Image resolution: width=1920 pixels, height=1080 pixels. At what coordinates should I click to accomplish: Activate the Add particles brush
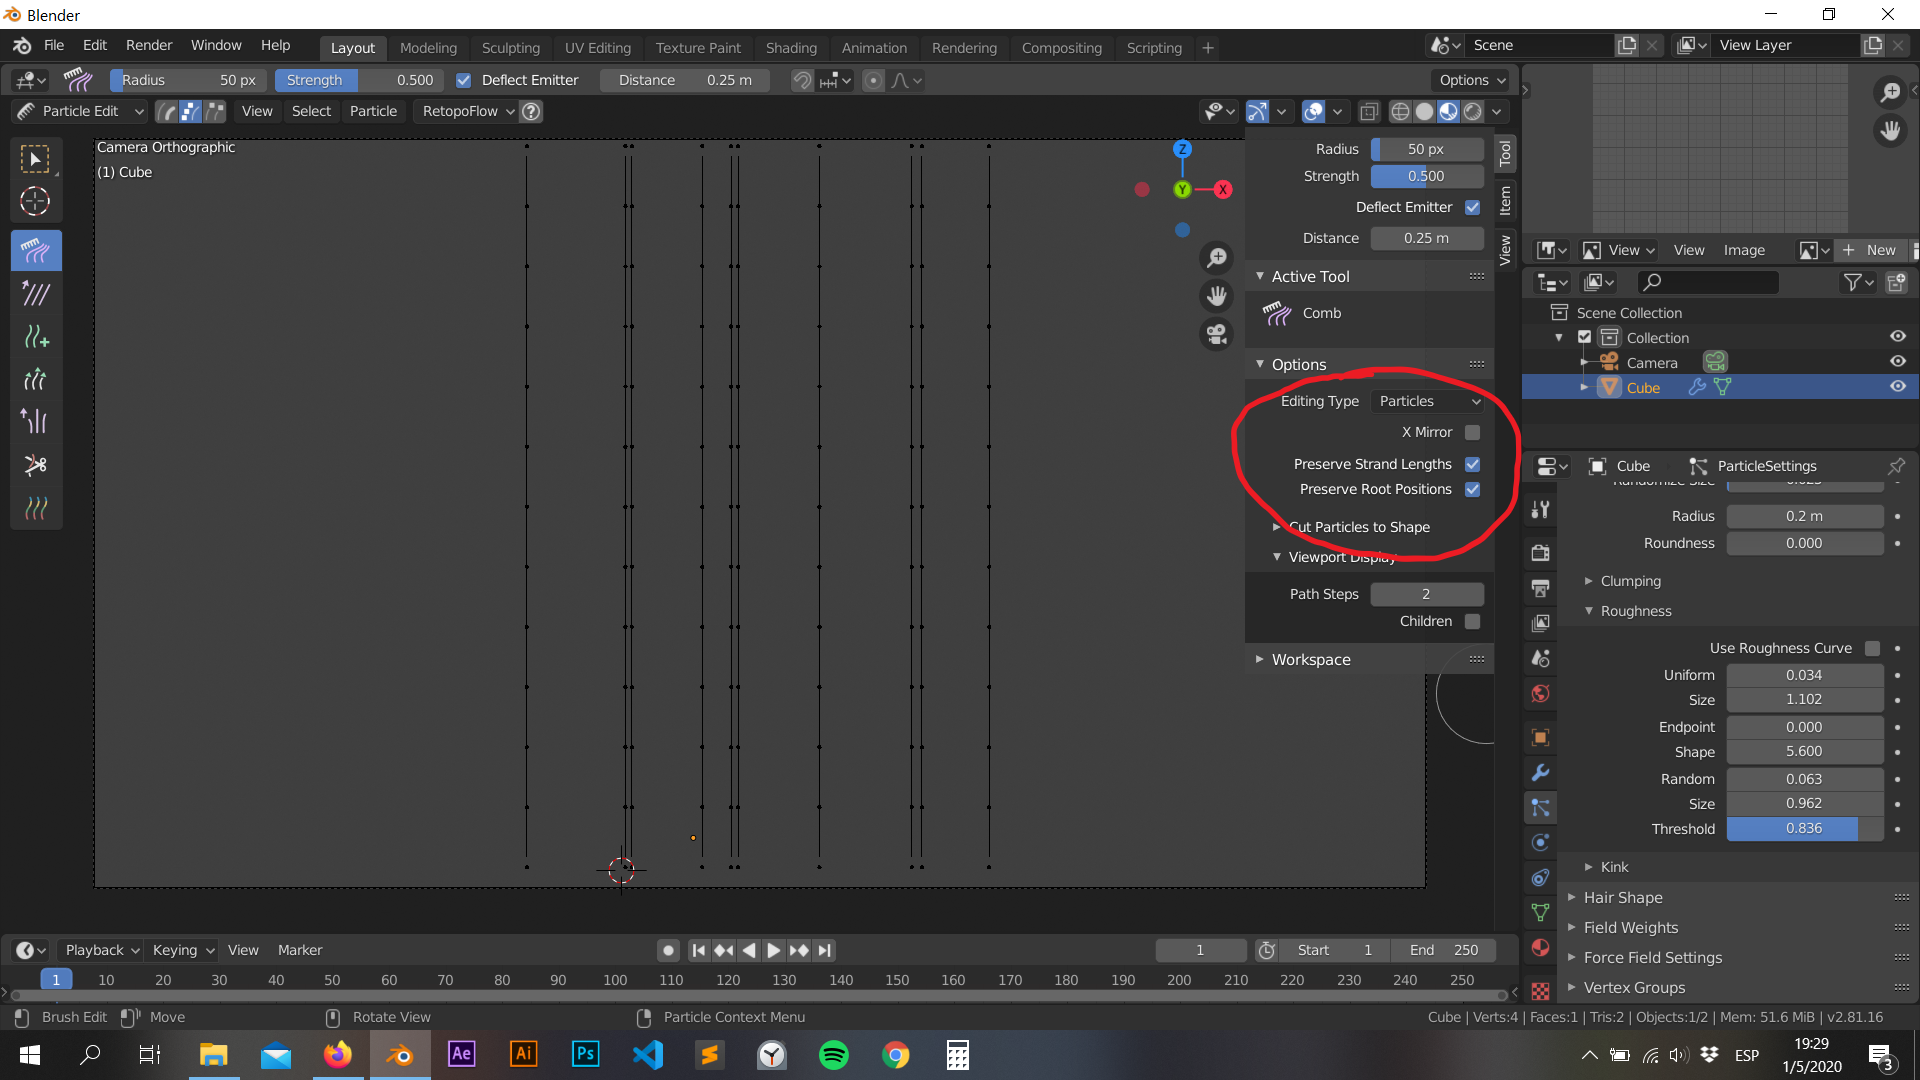35,337
